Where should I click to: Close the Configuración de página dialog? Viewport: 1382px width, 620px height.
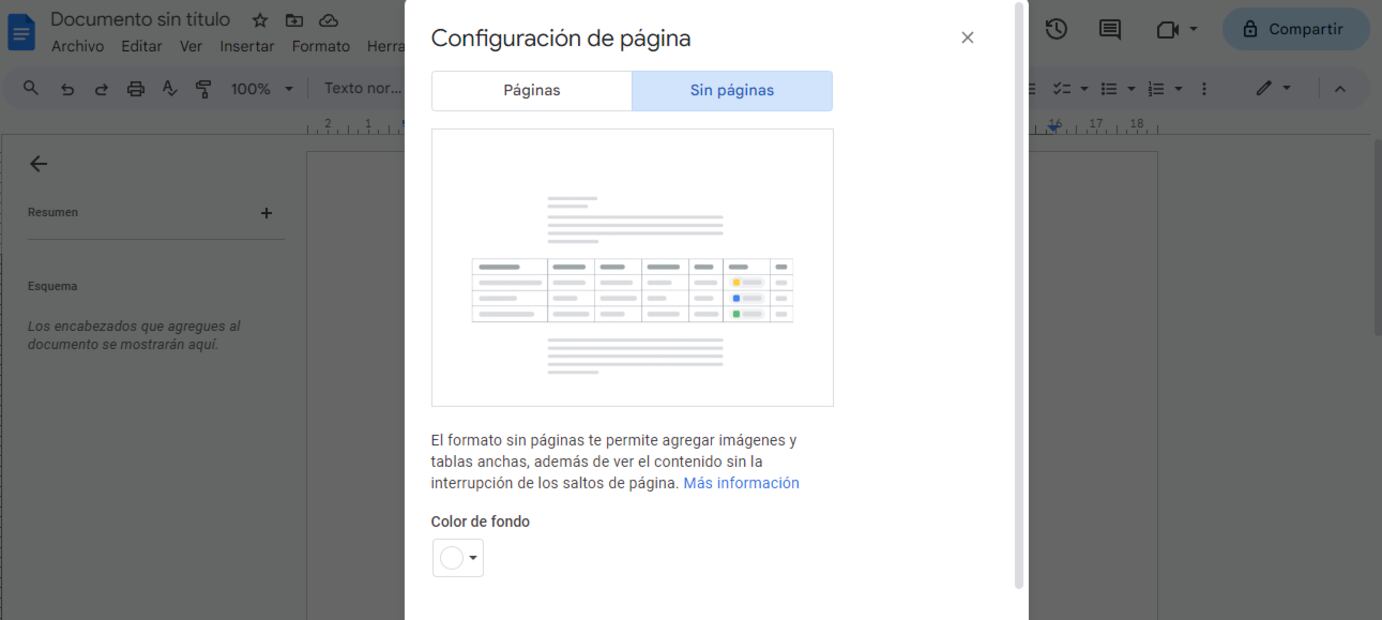pyautogui.click(x=967, y=38)
